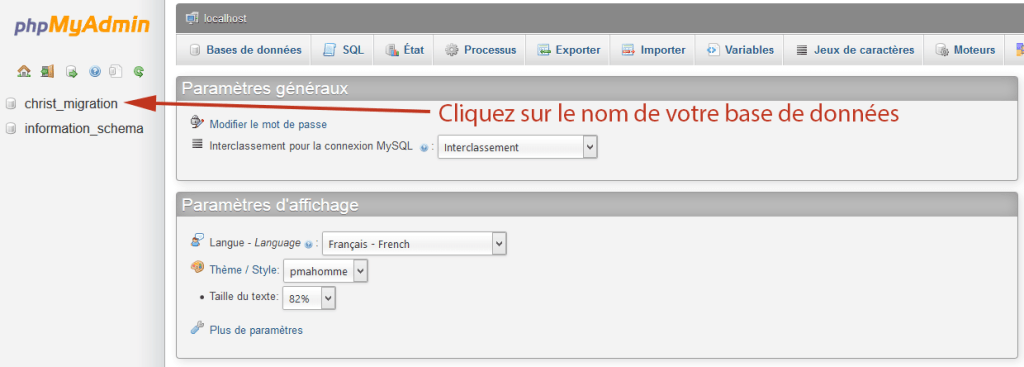Open help icon next to Langue label
Viewport: 1024px width, 367px height.
pyautogui.click(x=308, y=245)
